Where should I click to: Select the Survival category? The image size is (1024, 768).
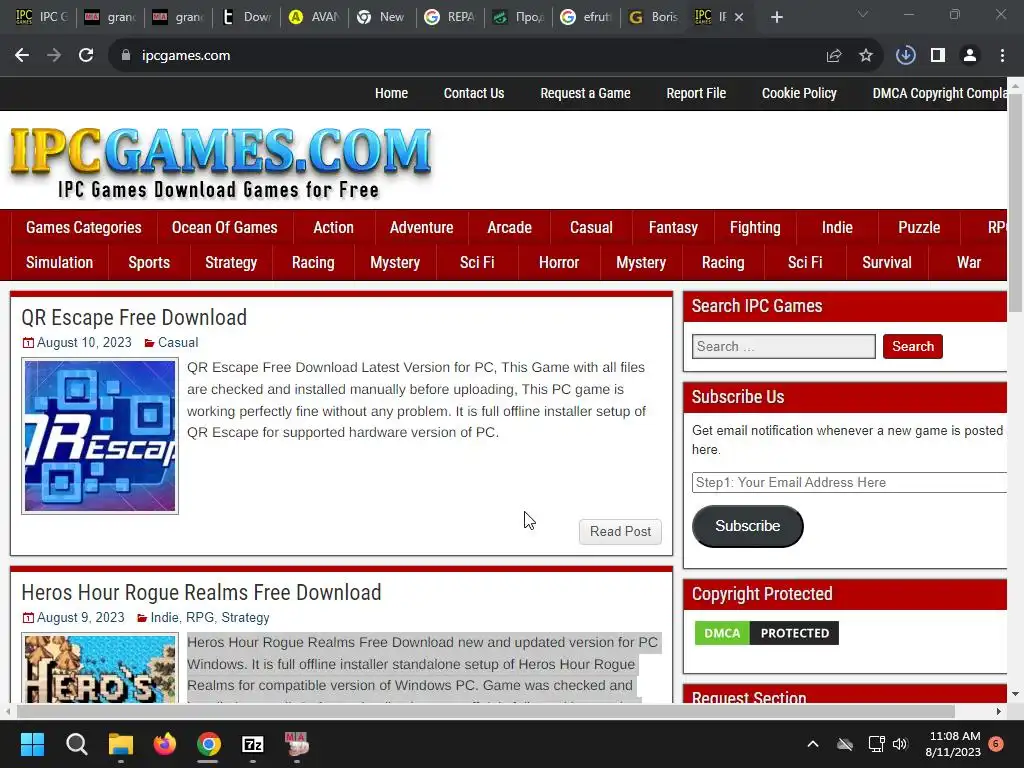887,263
